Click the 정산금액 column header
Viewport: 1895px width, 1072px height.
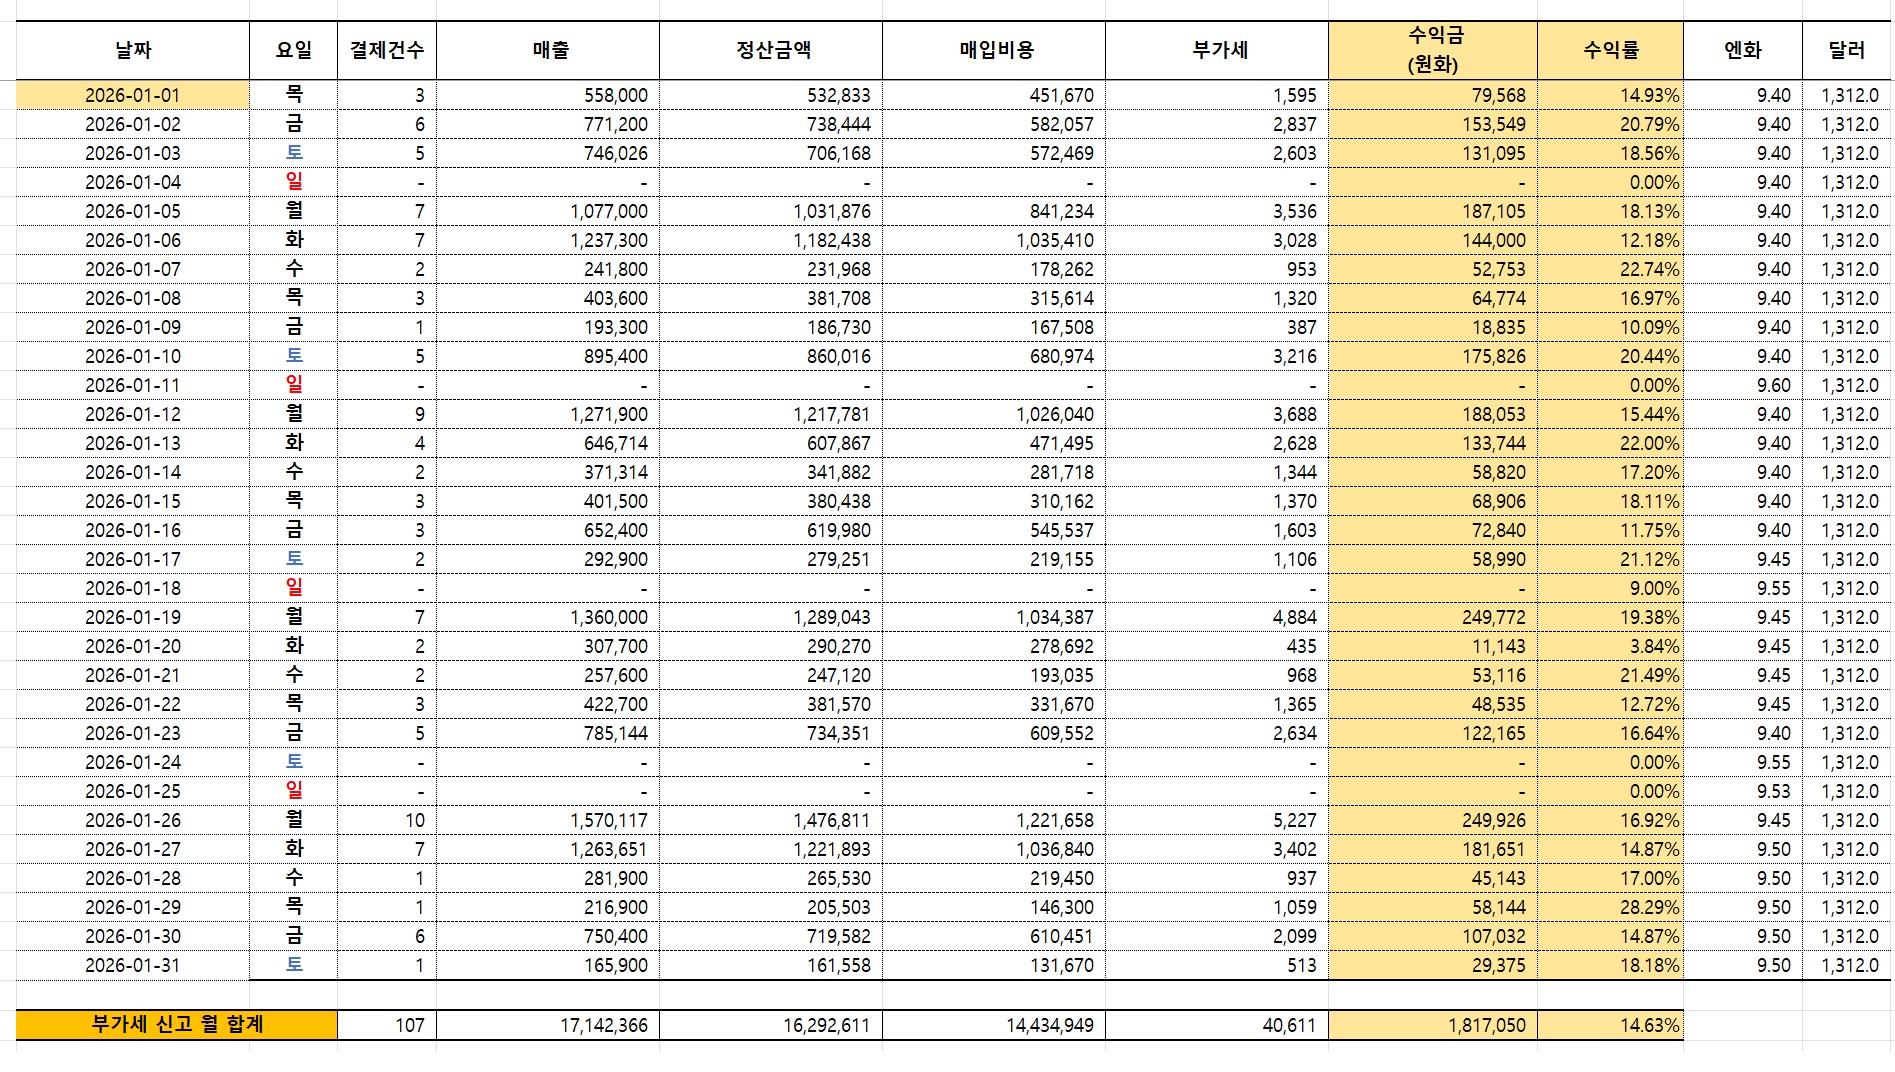771,50
